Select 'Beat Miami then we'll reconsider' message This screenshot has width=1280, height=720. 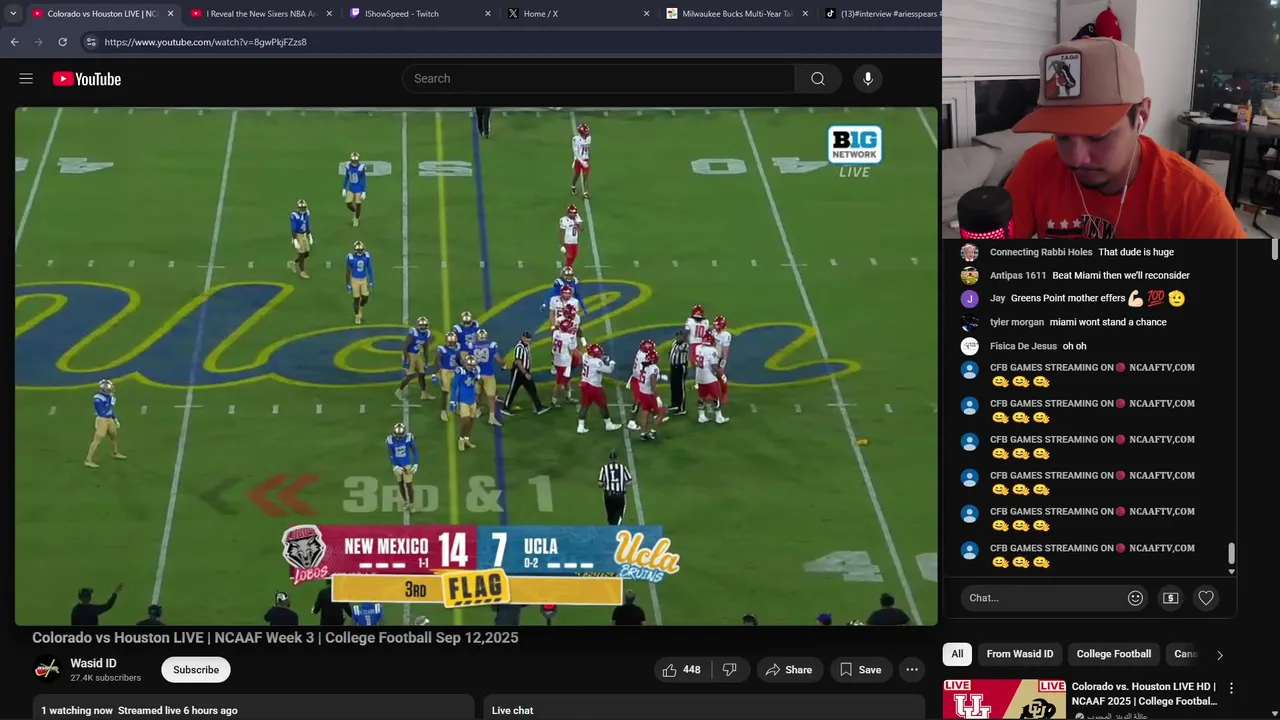(x=1121, y=275)
